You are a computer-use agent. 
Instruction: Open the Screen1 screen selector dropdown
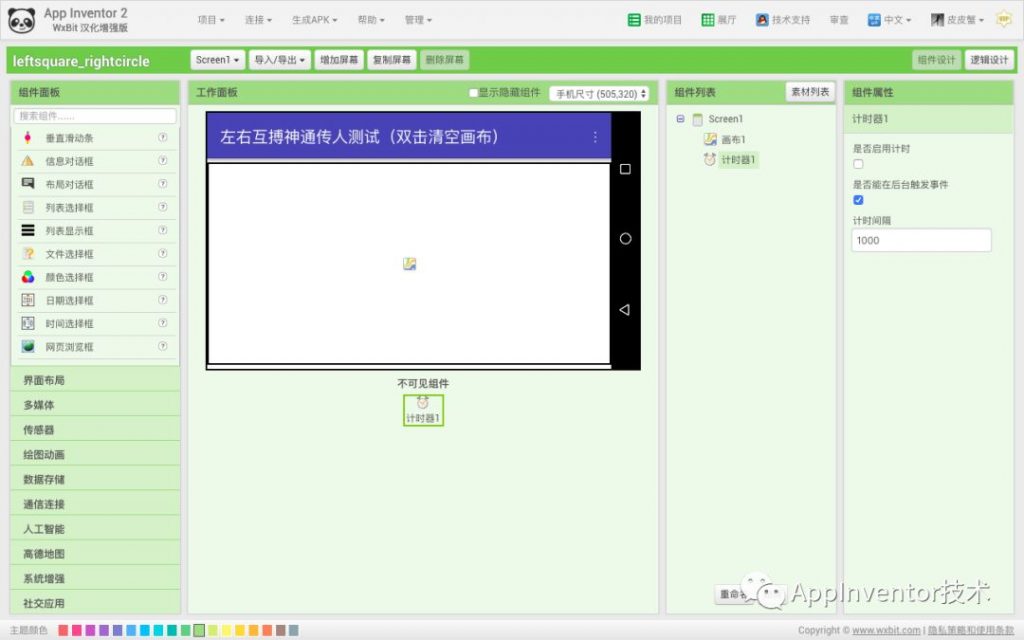[216, 59]
